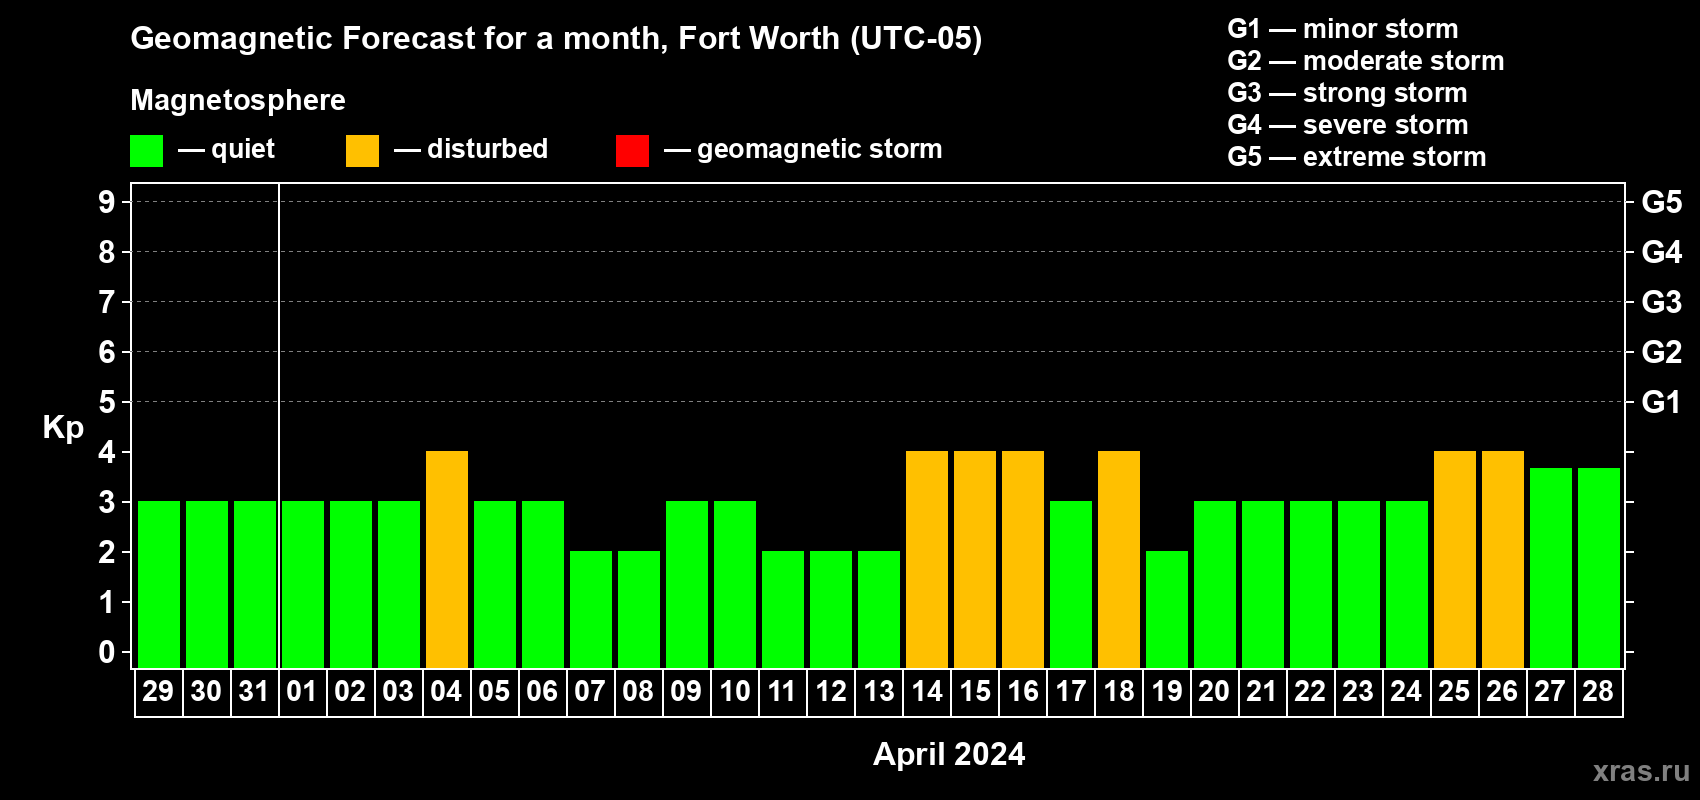This screenshot has height=800, width=1700.
Task: Click the April 2024 month label
Action: click(949, 754)
